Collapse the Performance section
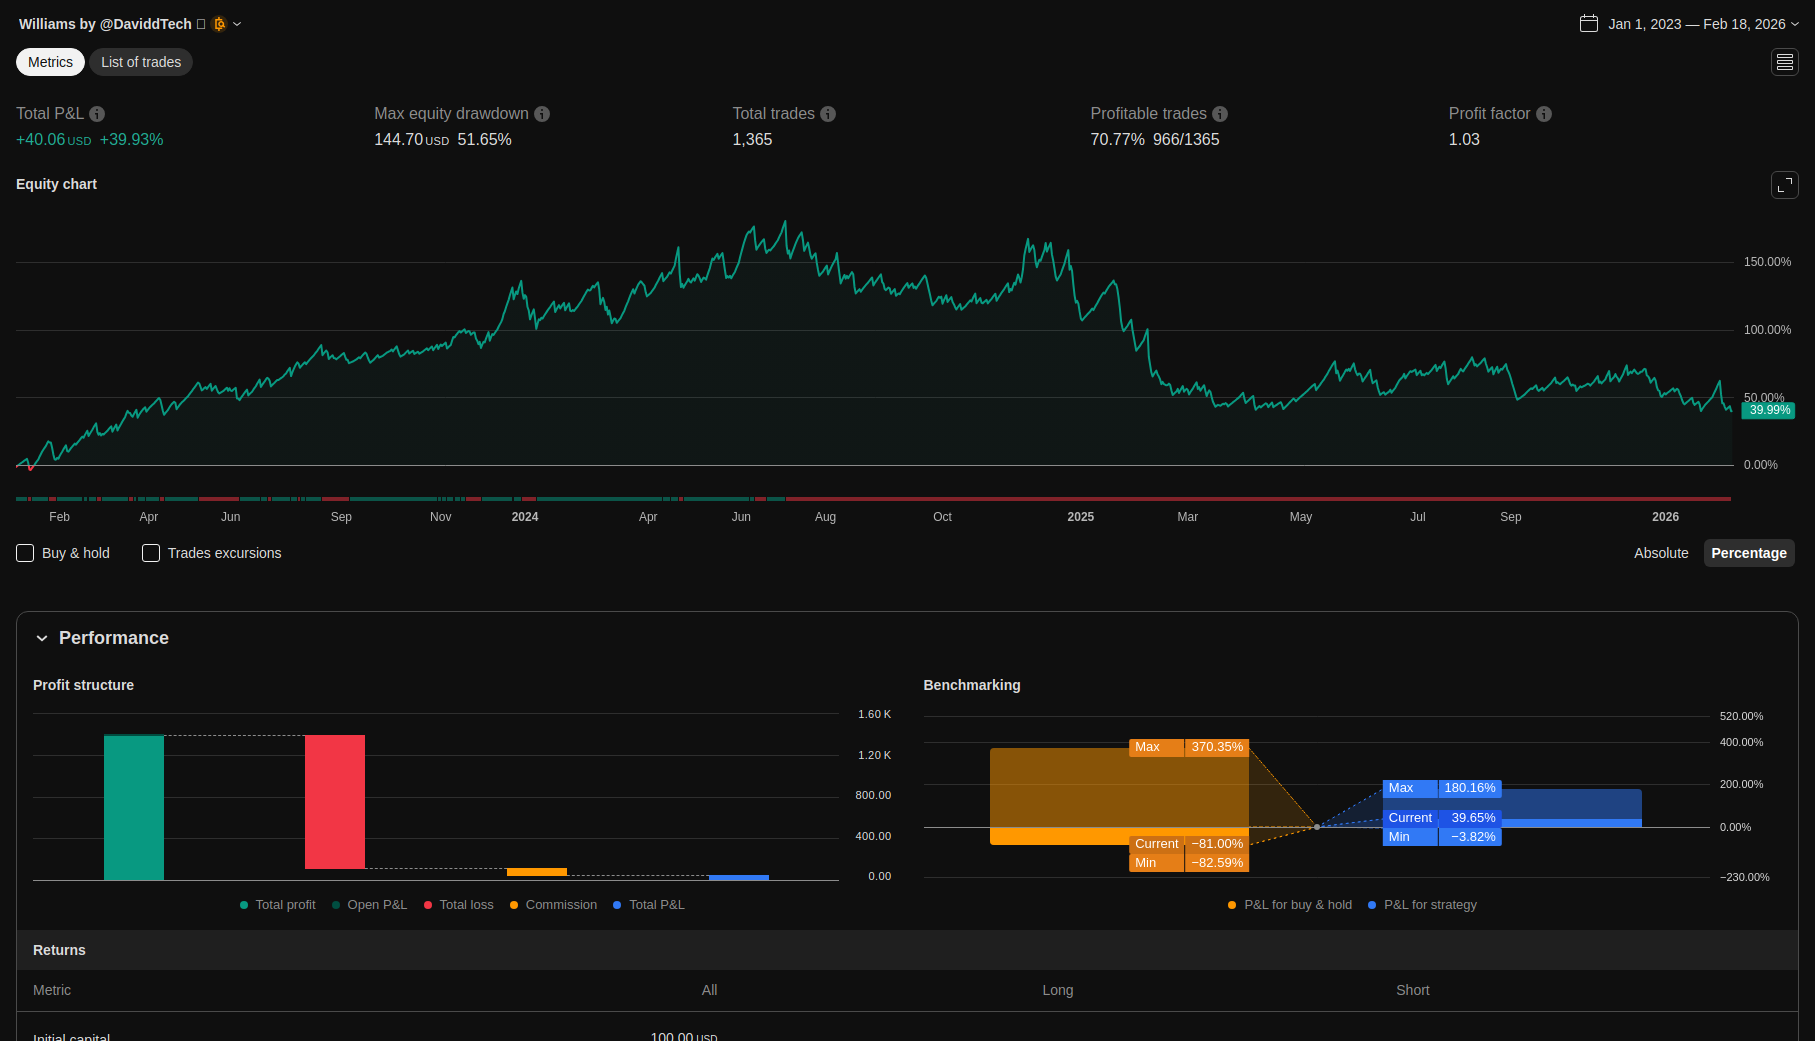Screen dimensions: 1815x1041 click(42, 638)
